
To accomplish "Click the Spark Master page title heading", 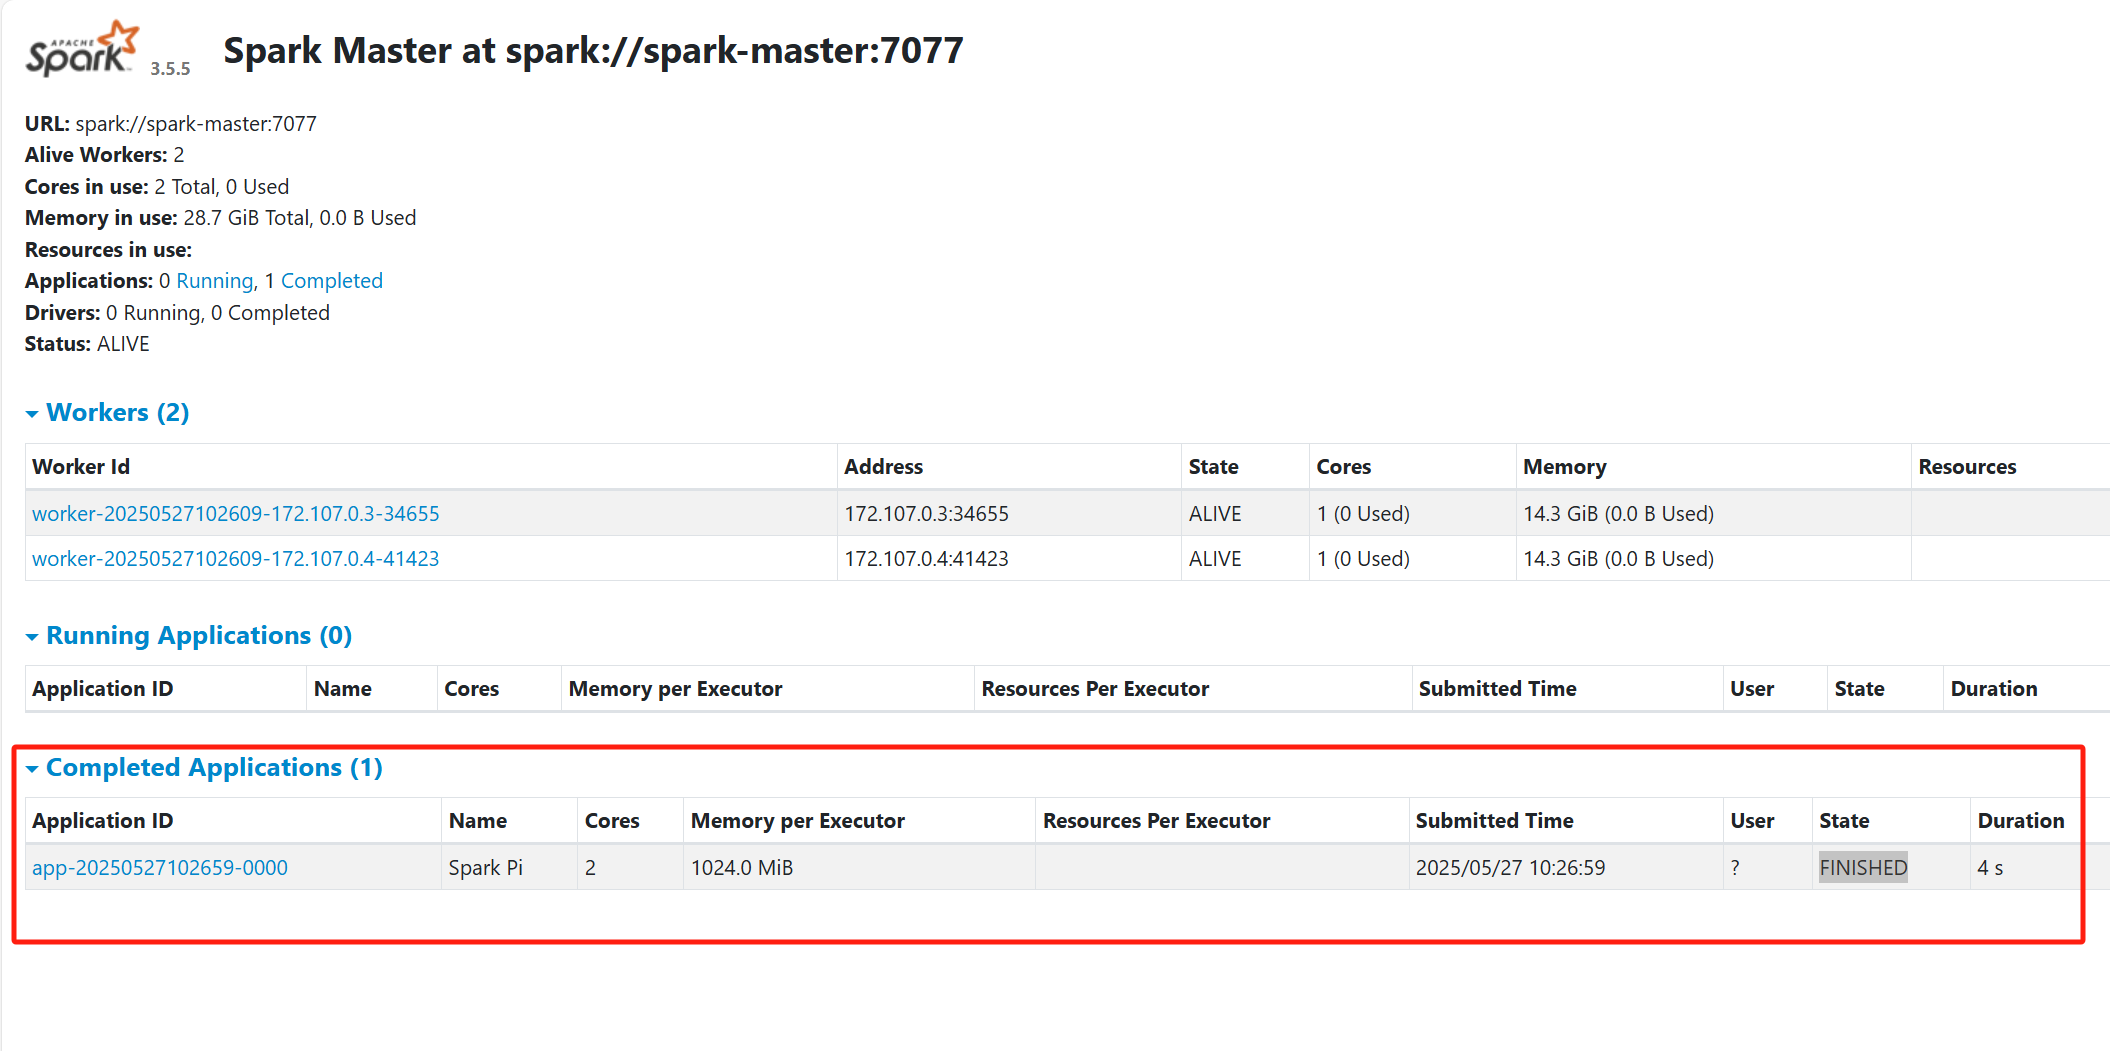I will tap(593, 50).
